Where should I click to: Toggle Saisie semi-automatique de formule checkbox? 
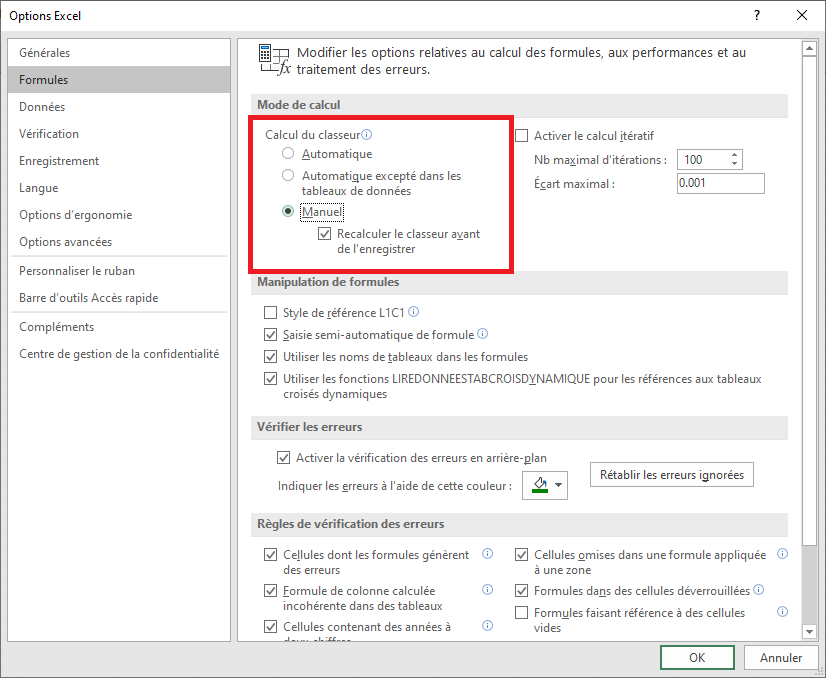(x=270, y=335)
